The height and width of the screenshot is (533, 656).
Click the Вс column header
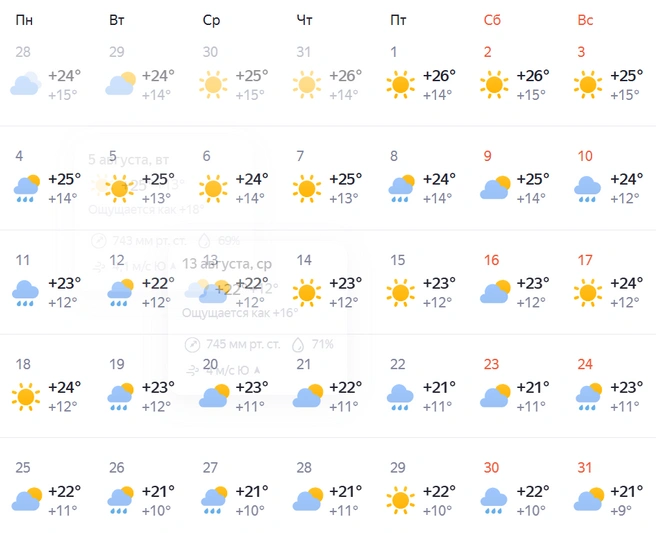coord(585,20)
